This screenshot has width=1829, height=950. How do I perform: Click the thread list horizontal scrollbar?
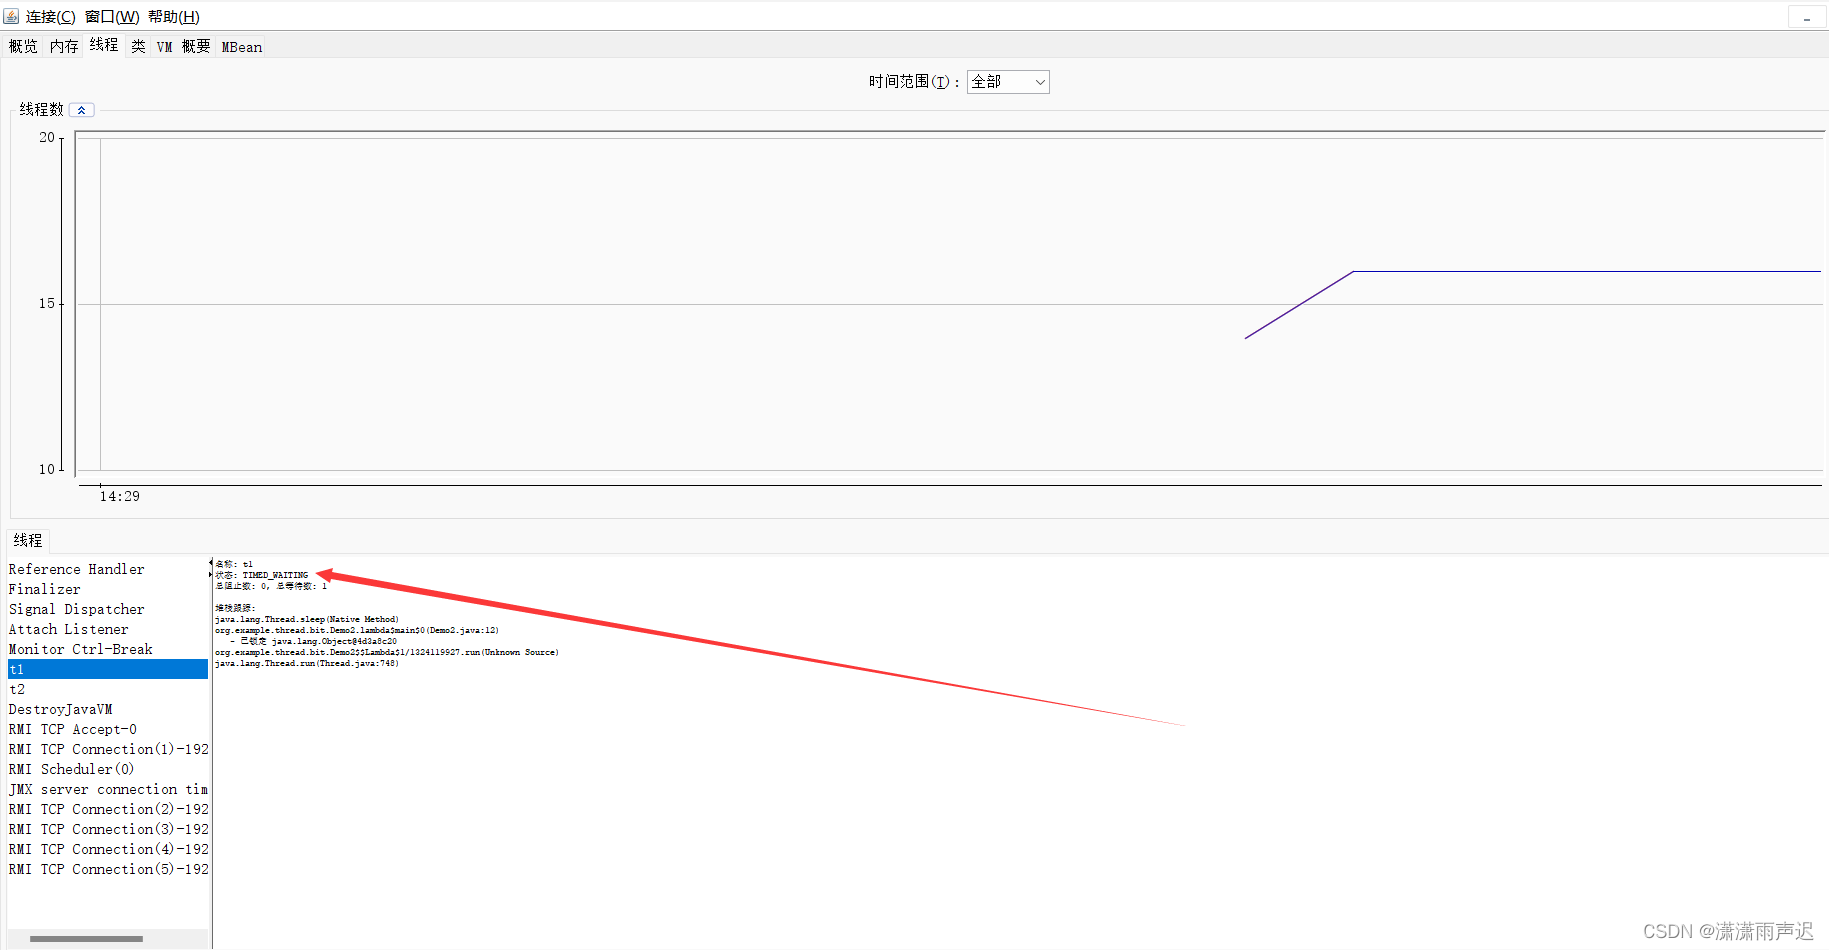click(x=86, y=939)
